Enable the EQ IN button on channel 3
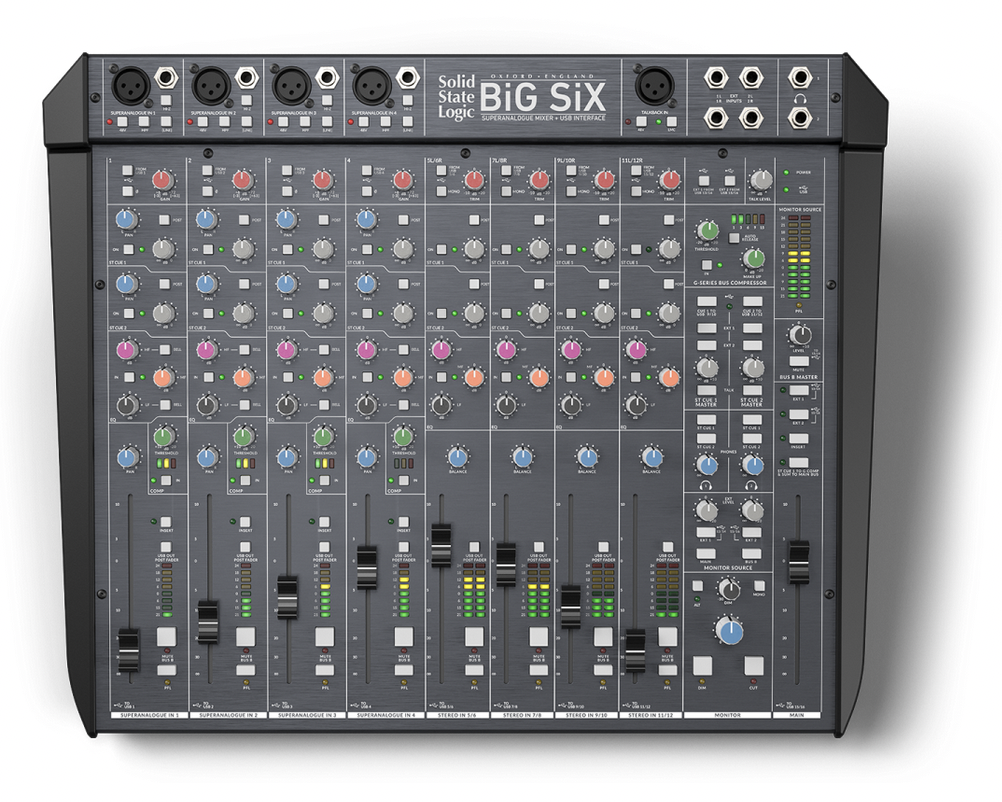Image resolution: width=1002 pixels, height=802 pixels. [x=288, y=378]
